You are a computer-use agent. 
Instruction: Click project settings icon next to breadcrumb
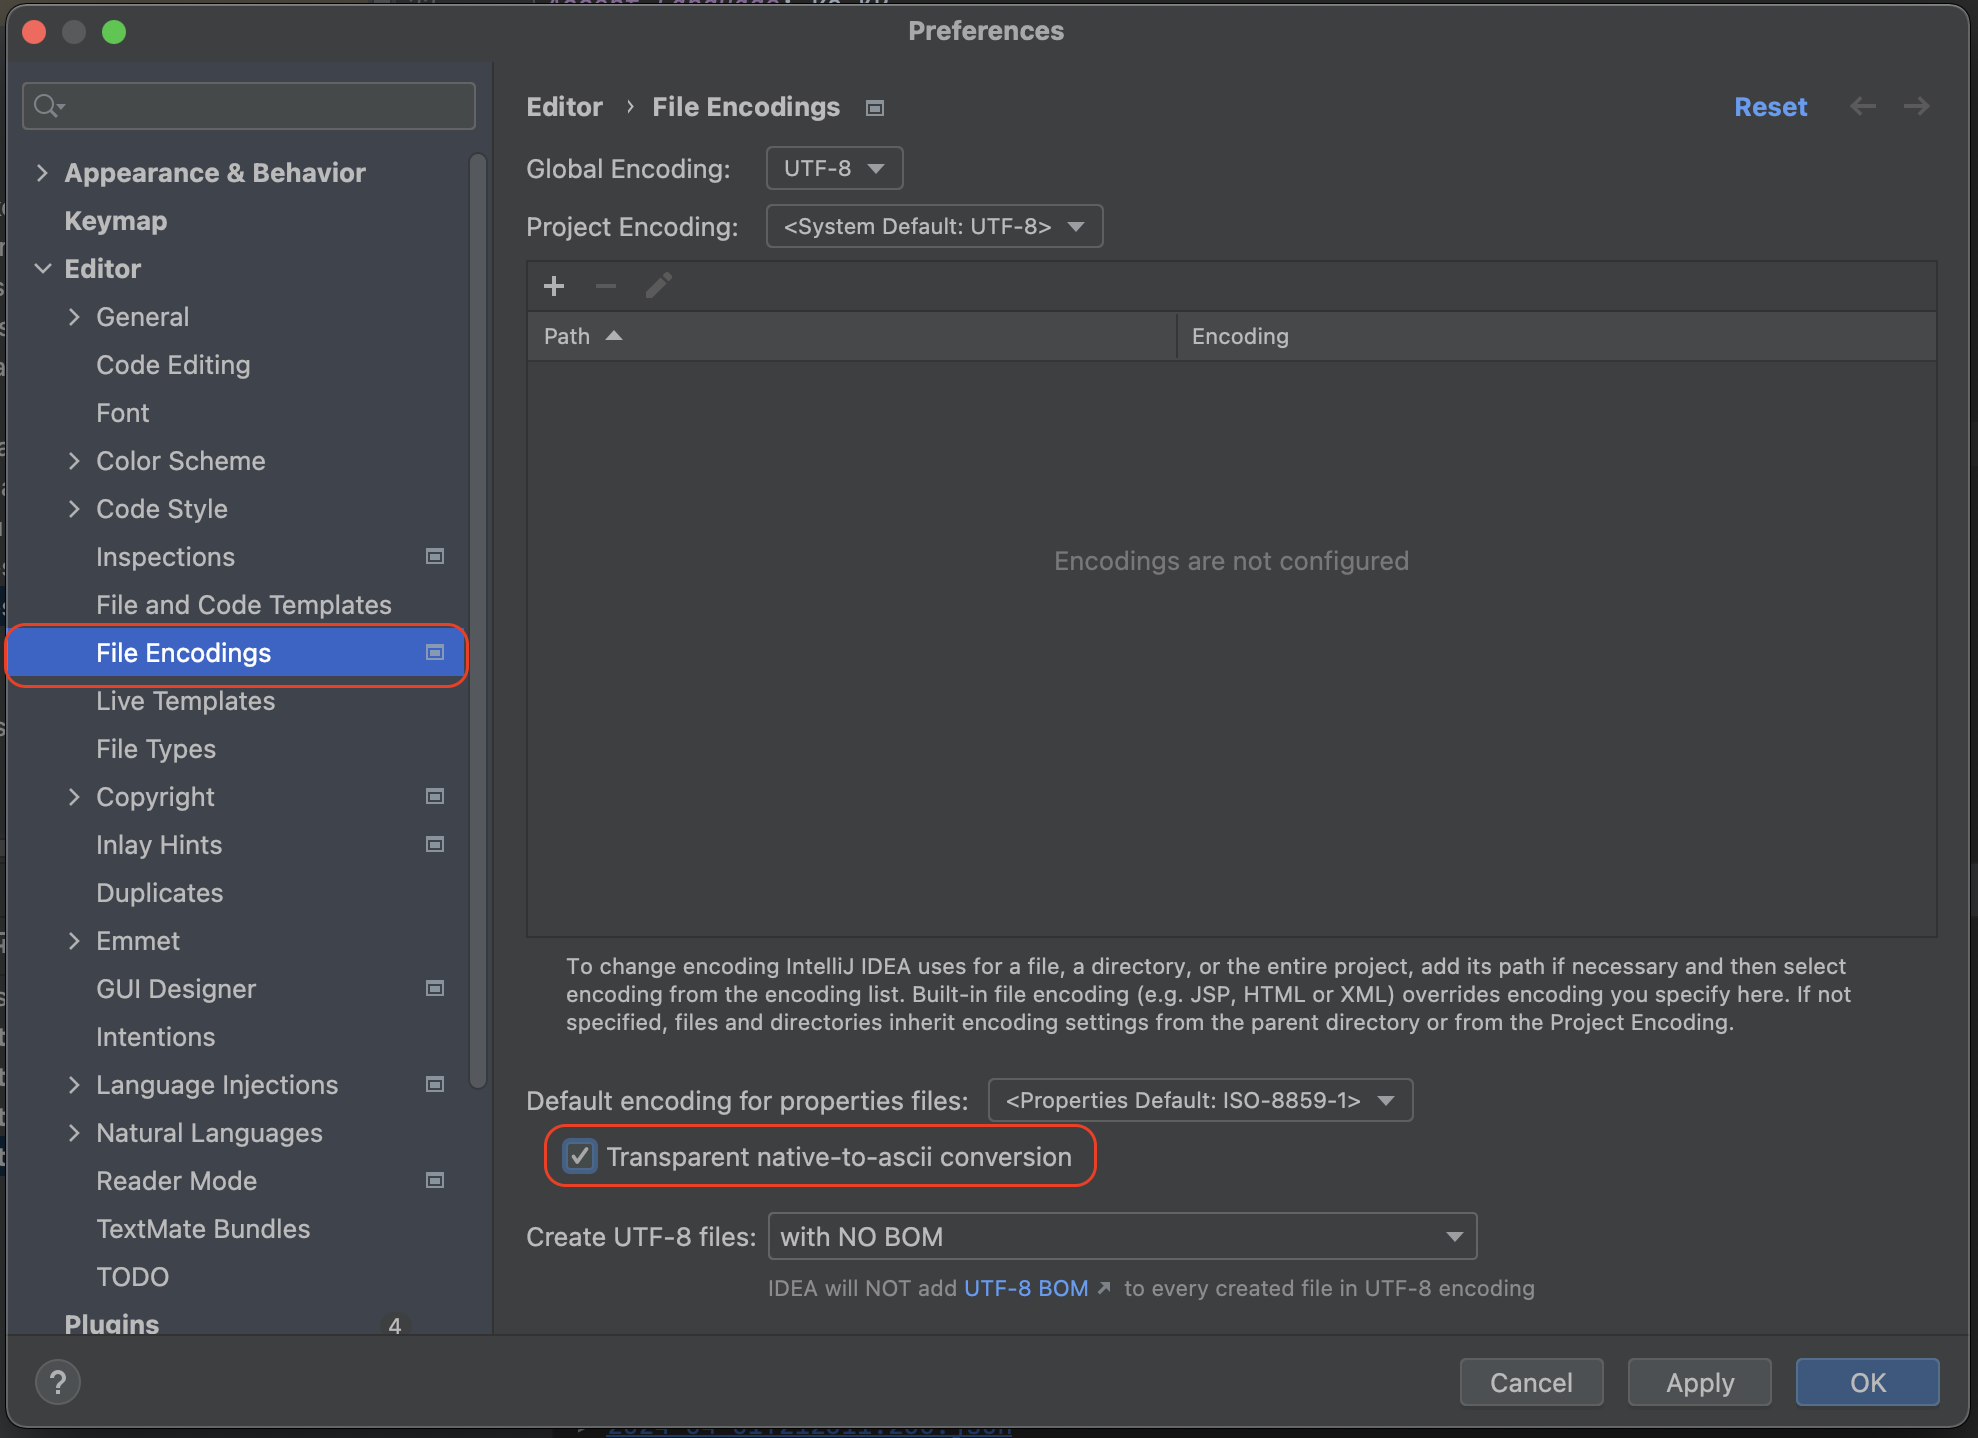(x=875, y=108)
